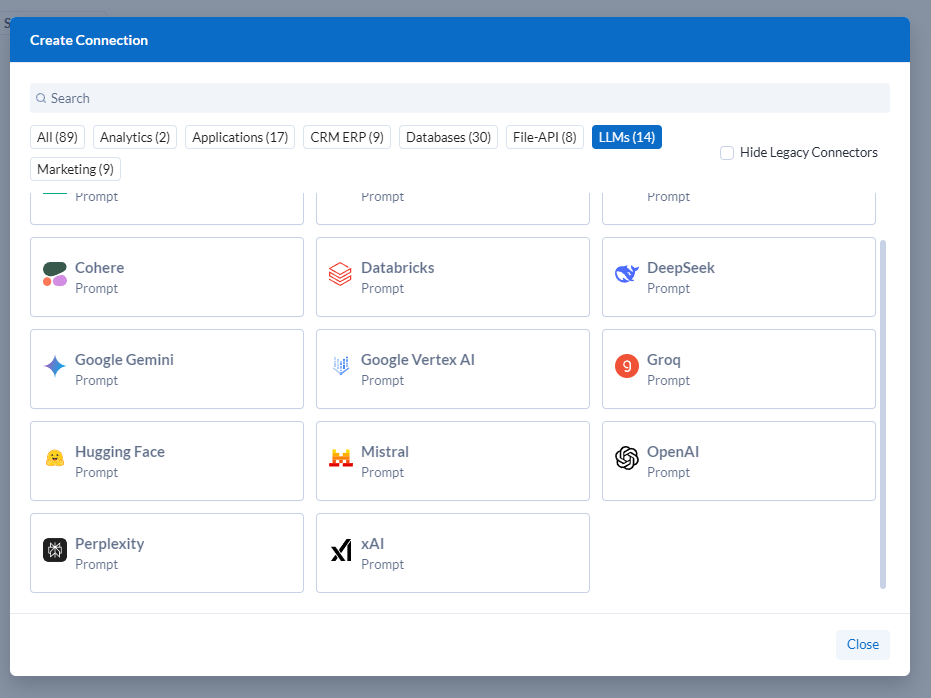Click the Prompt label under xAI
Viewport: 931px width, 698px height.
382,564
